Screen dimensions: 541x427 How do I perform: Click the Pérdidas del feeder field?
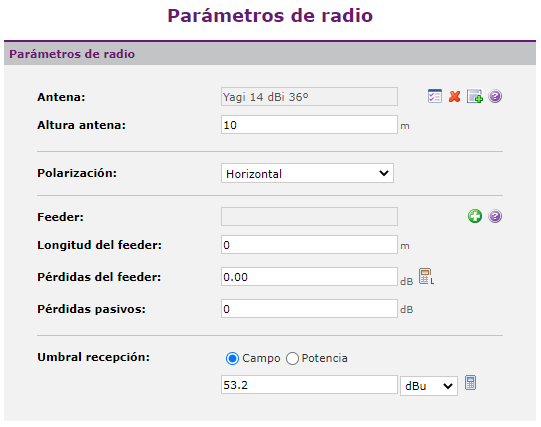coord(309,277)
